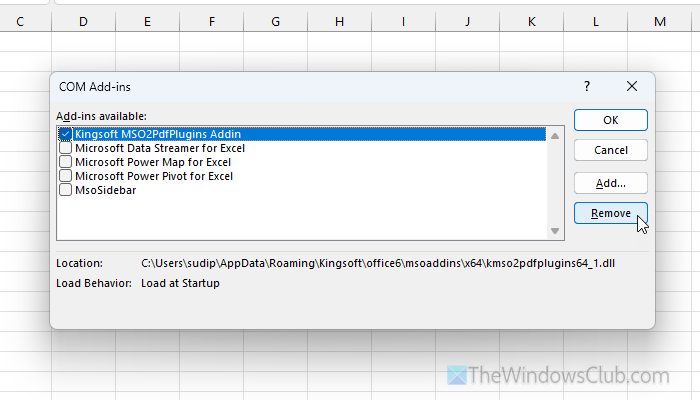Click add-in list scroll down arrow
The width and height of the screenshot is (700, 400).
(555, 231)
